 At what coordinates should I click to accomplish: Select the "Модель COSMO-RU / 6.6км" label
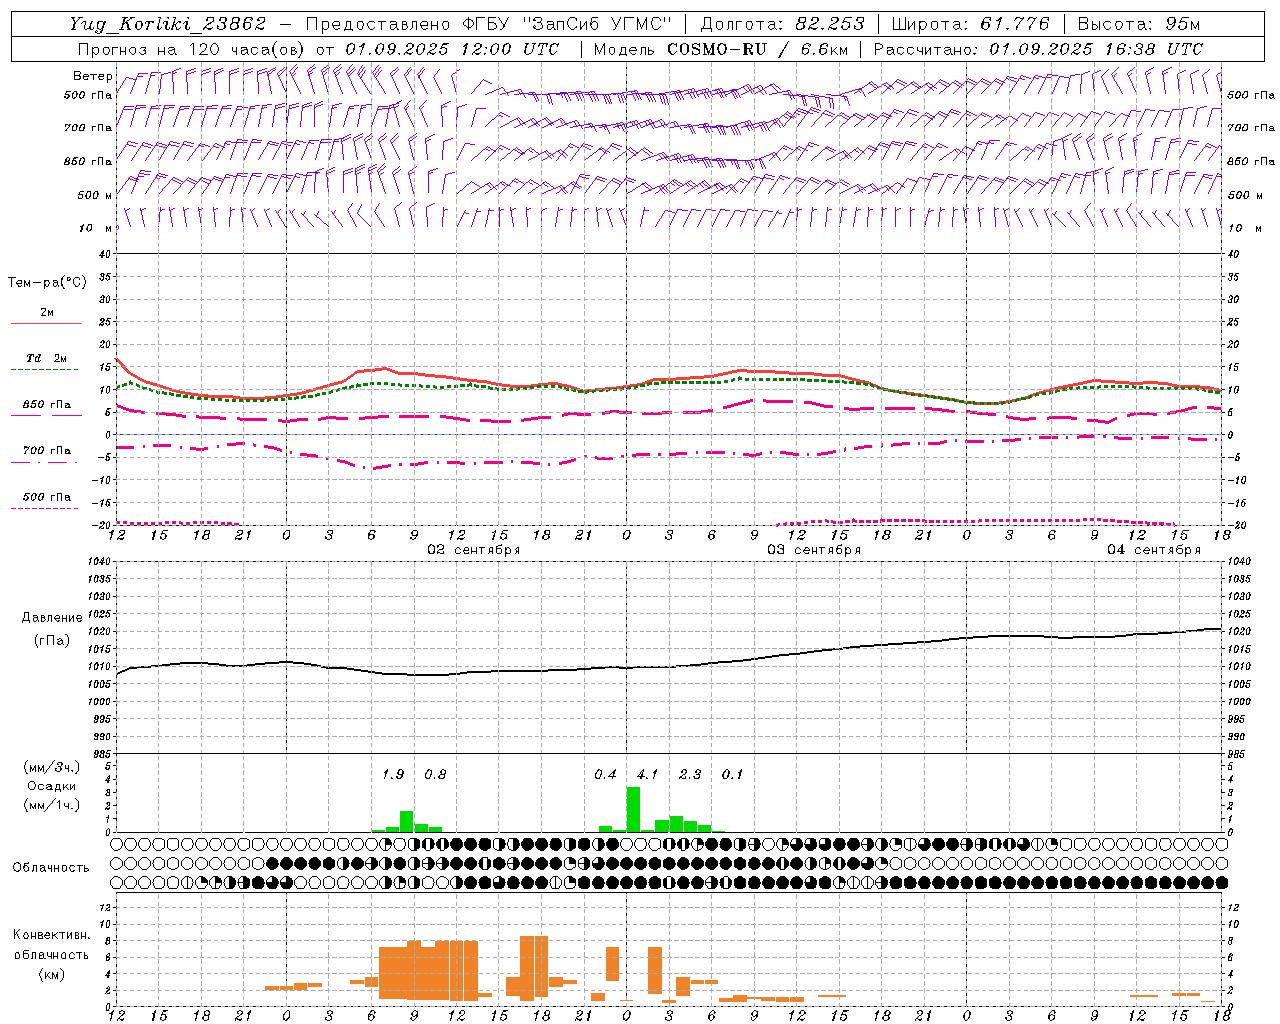(720, 49)
